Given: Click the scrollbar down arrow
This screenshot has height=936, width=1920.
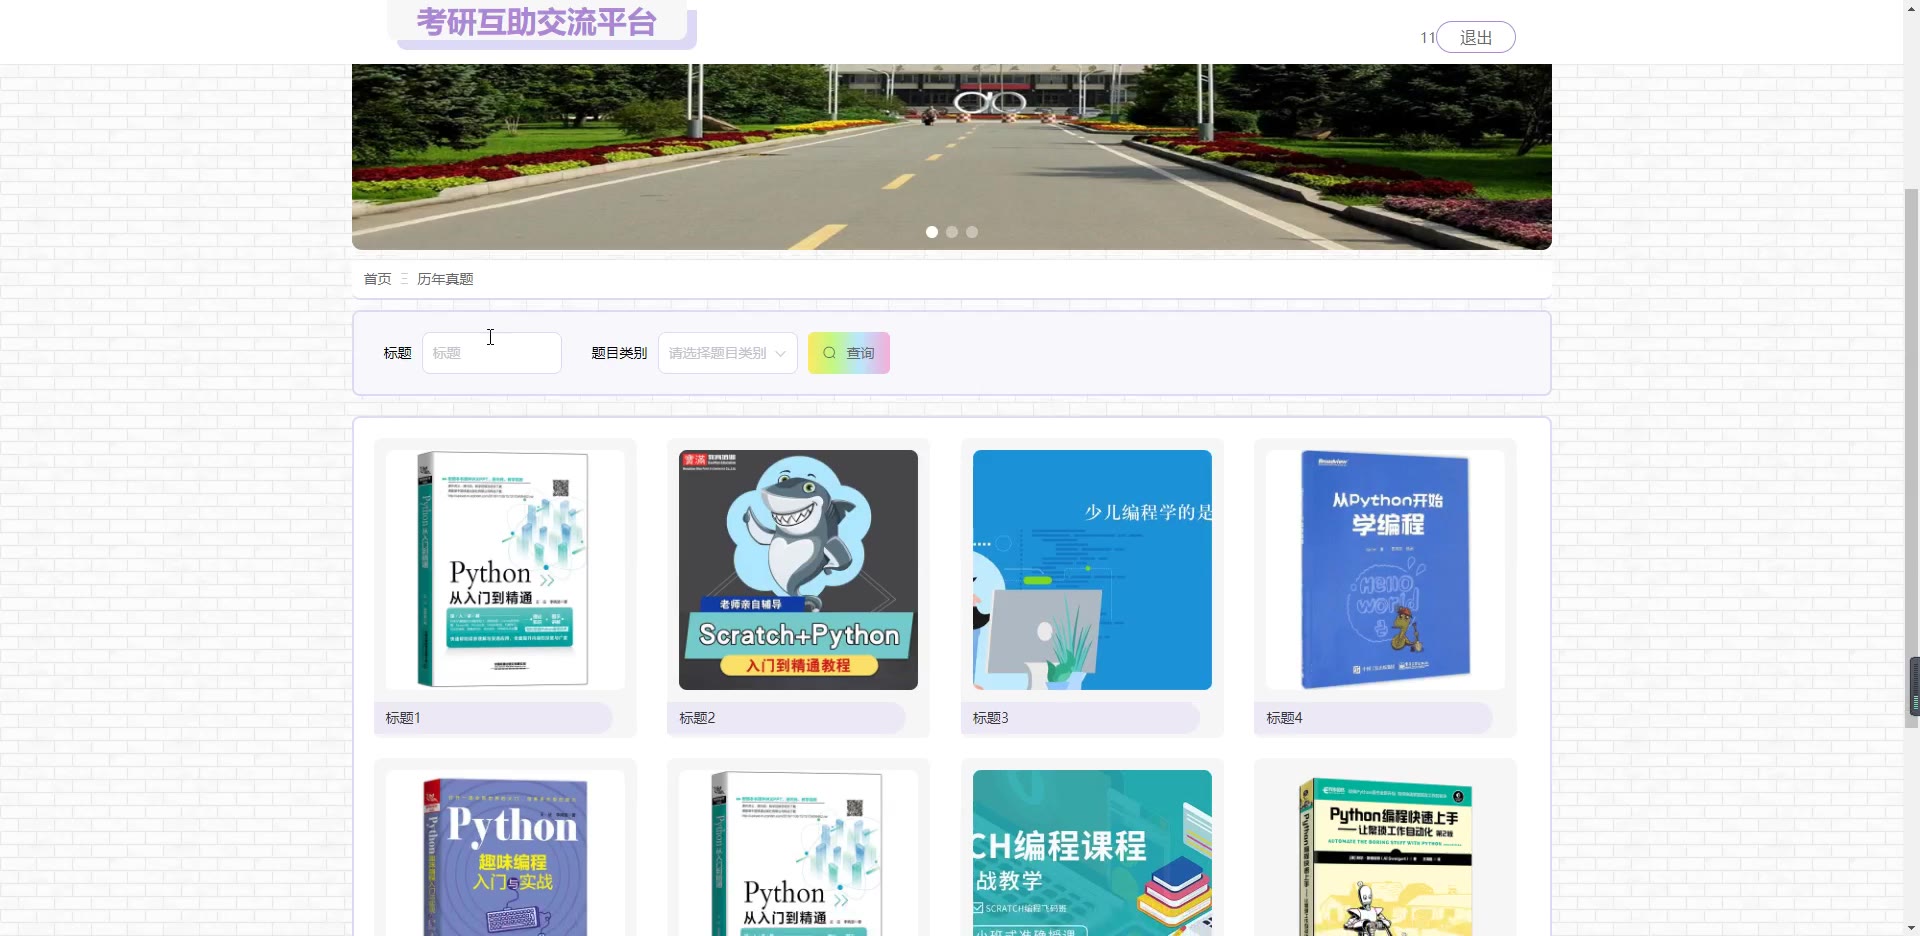Looking at the screenshot, I should coord(1912,928).
